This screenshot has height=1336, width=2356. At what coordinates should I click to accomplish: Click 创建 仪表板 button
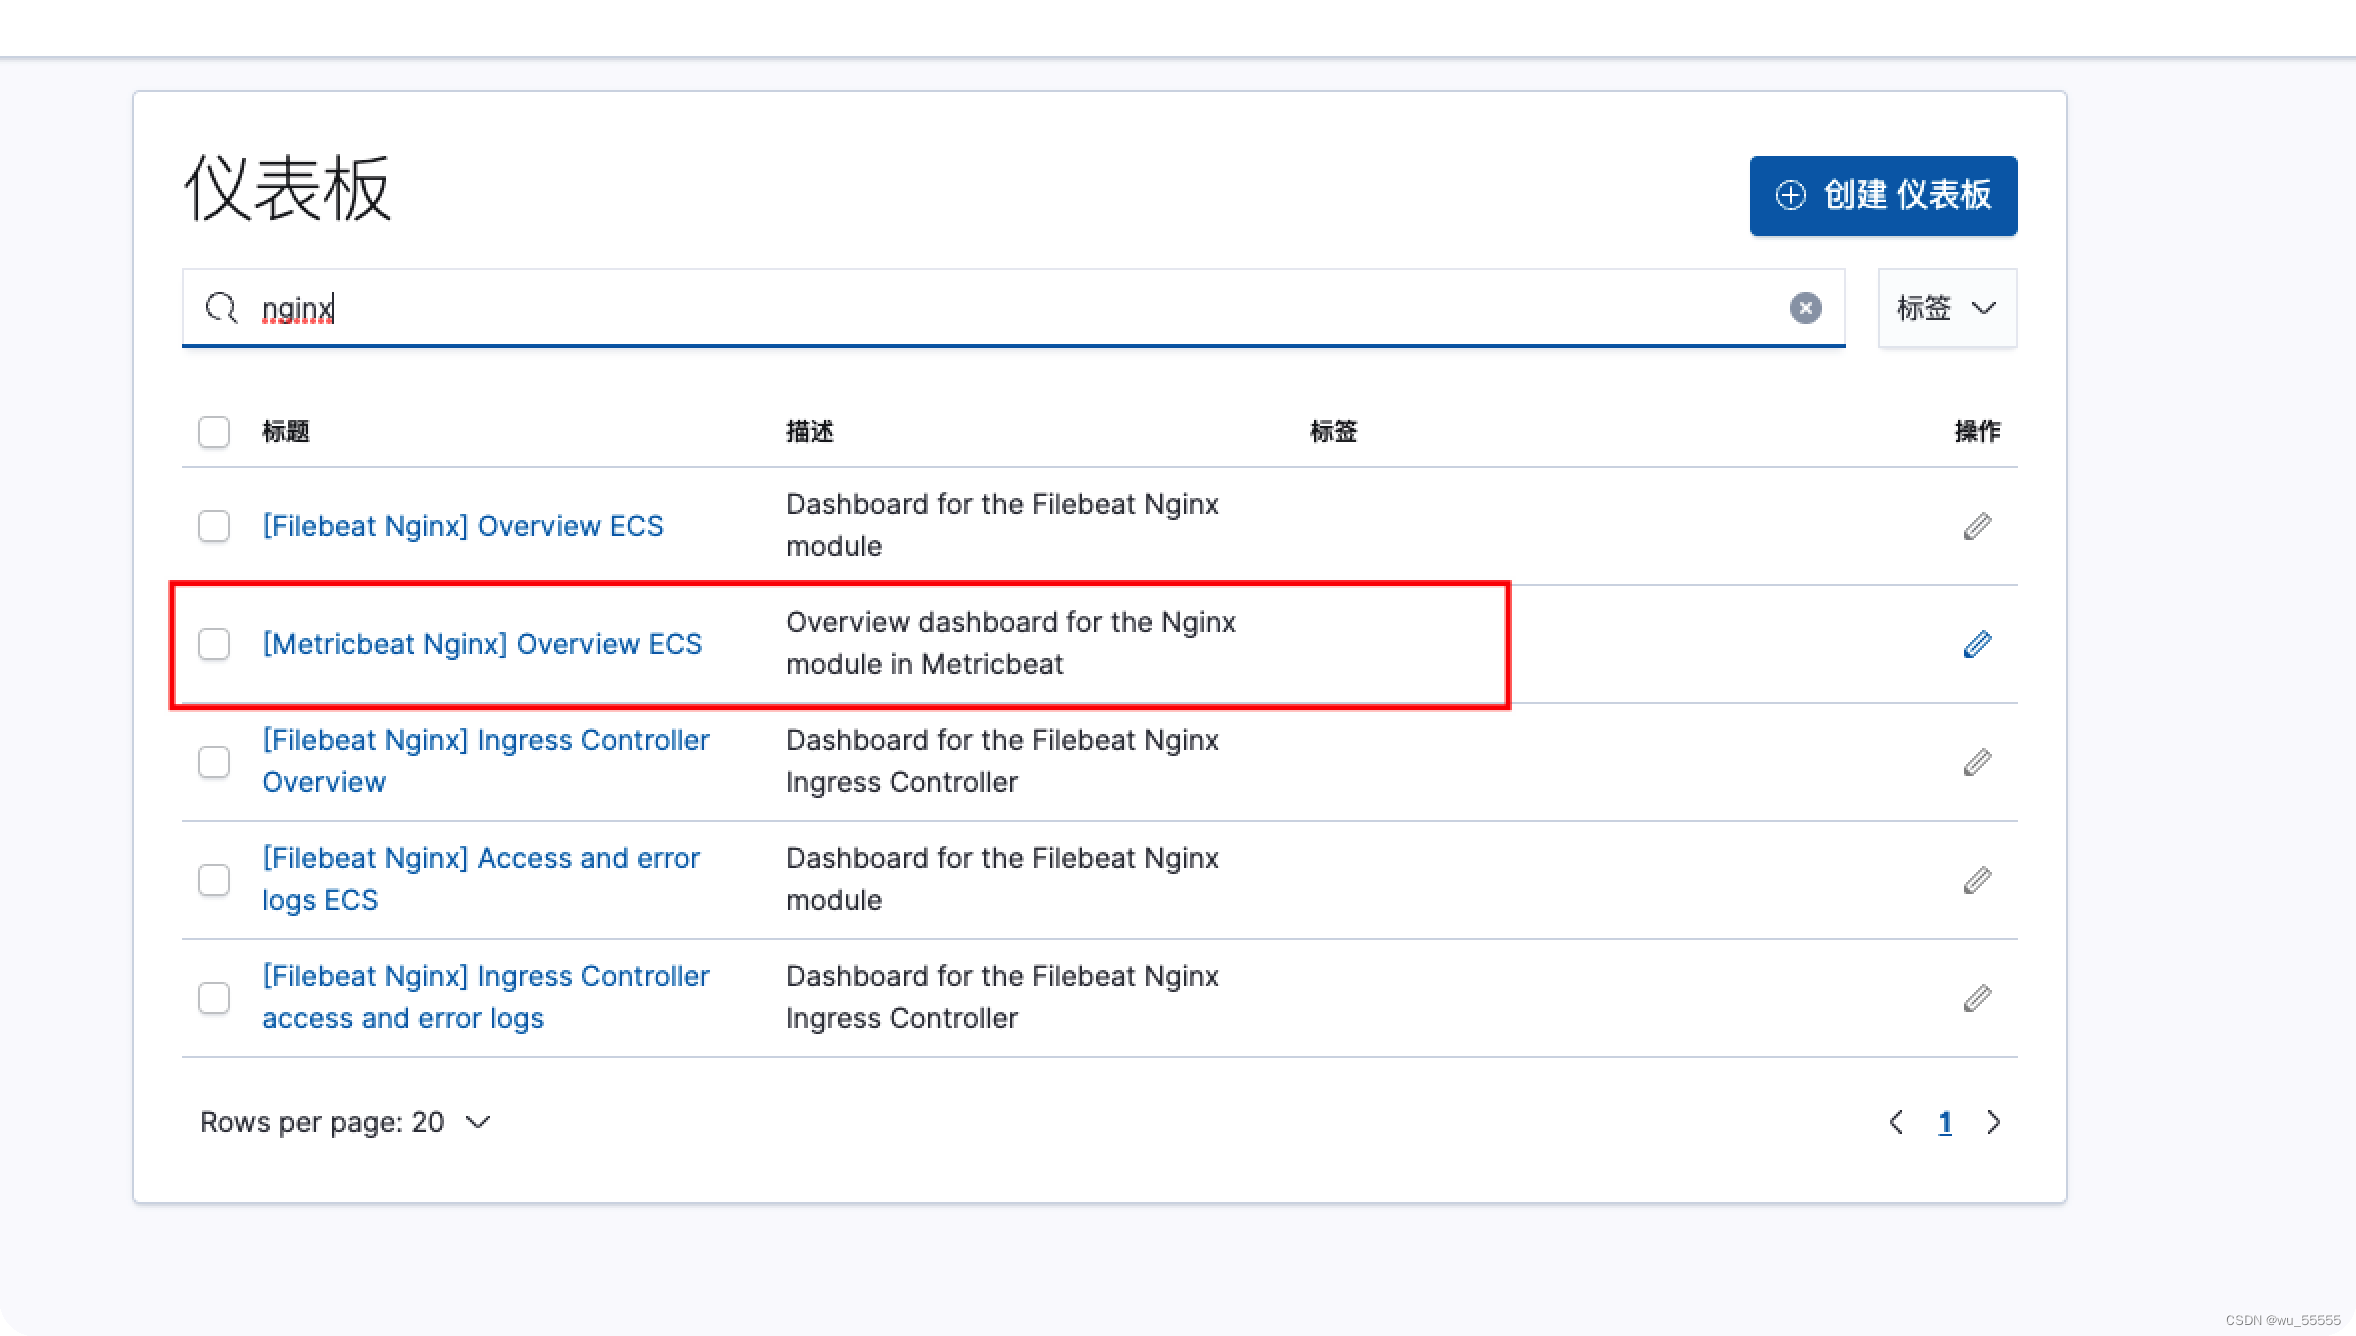pyautogui.click(x=1882, y=196)
